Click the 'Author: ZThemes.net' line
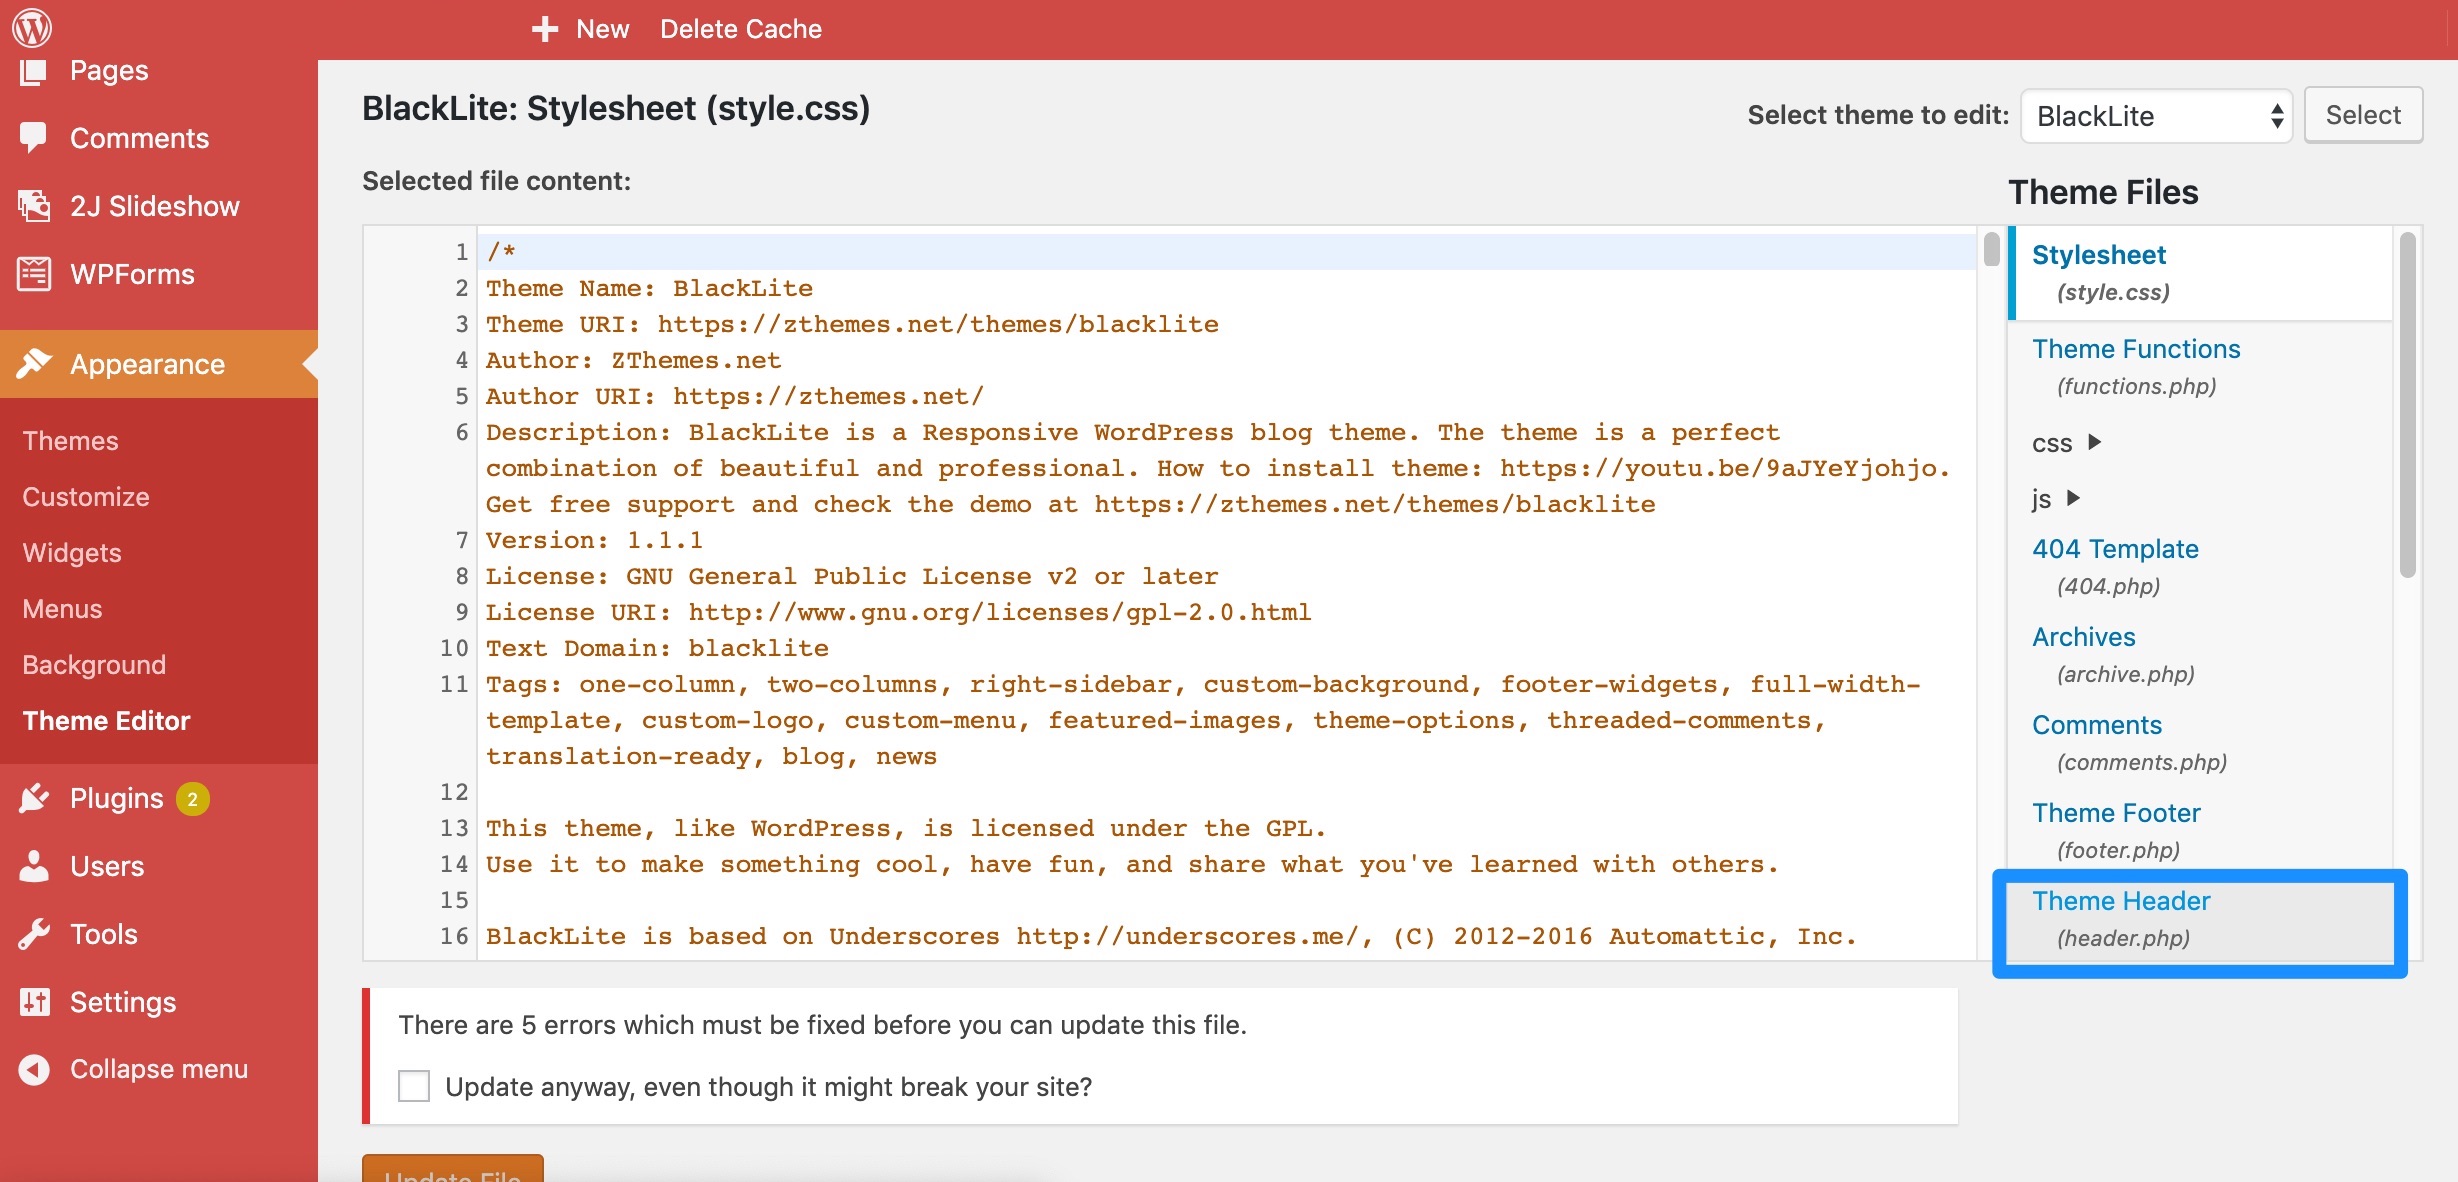This screenshot has height=1182, width=2458. click(x=633, y=360)
